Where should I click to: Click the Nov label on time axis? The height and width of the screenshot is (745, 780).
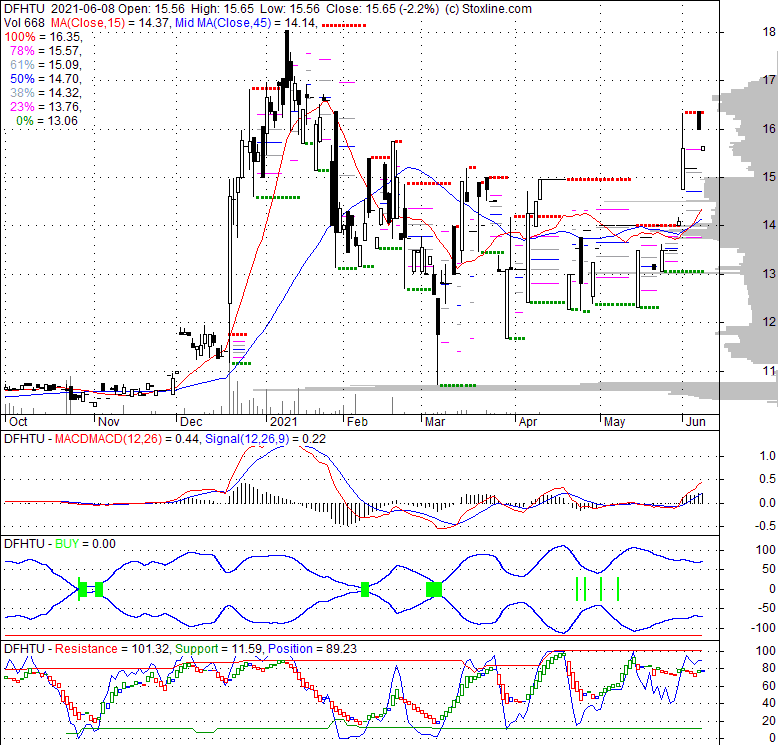pos(108,422)
